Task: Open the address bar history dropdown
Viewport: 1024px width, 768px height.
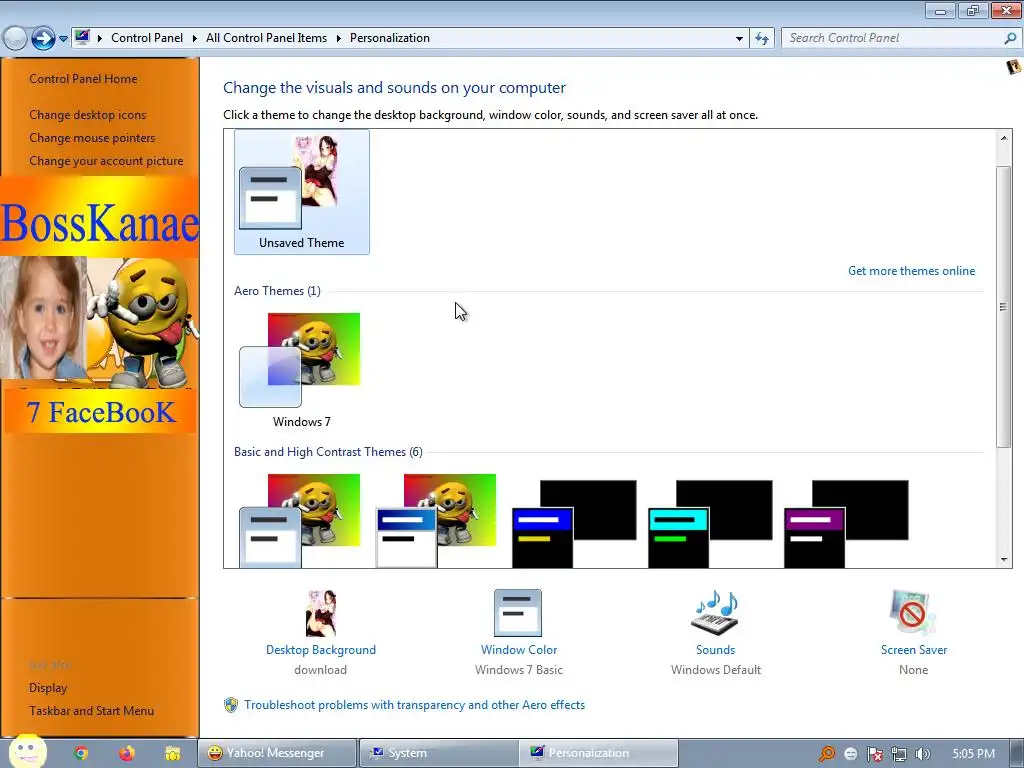Action: click(x=739, y=39)
